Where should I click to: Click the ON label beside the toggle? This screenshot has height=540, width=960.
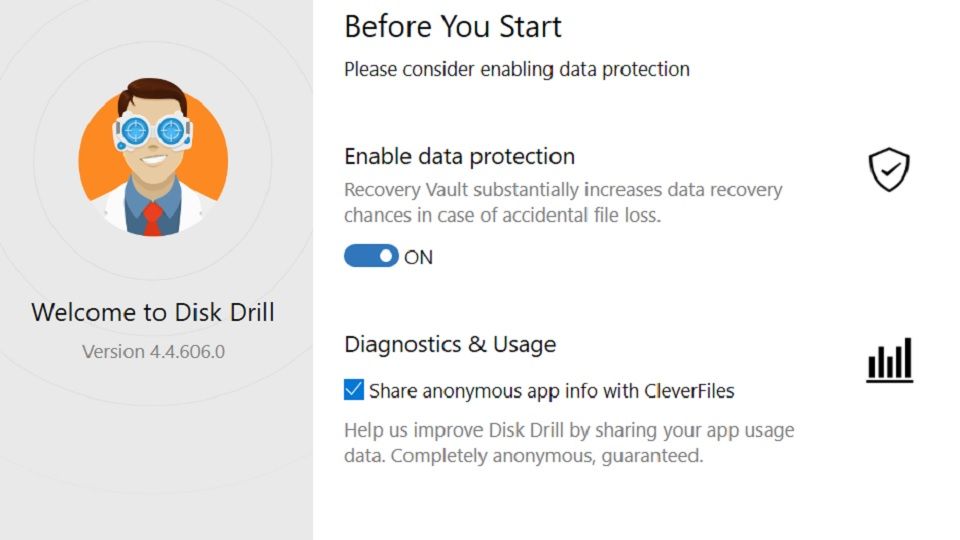click(x=418, y=258)
